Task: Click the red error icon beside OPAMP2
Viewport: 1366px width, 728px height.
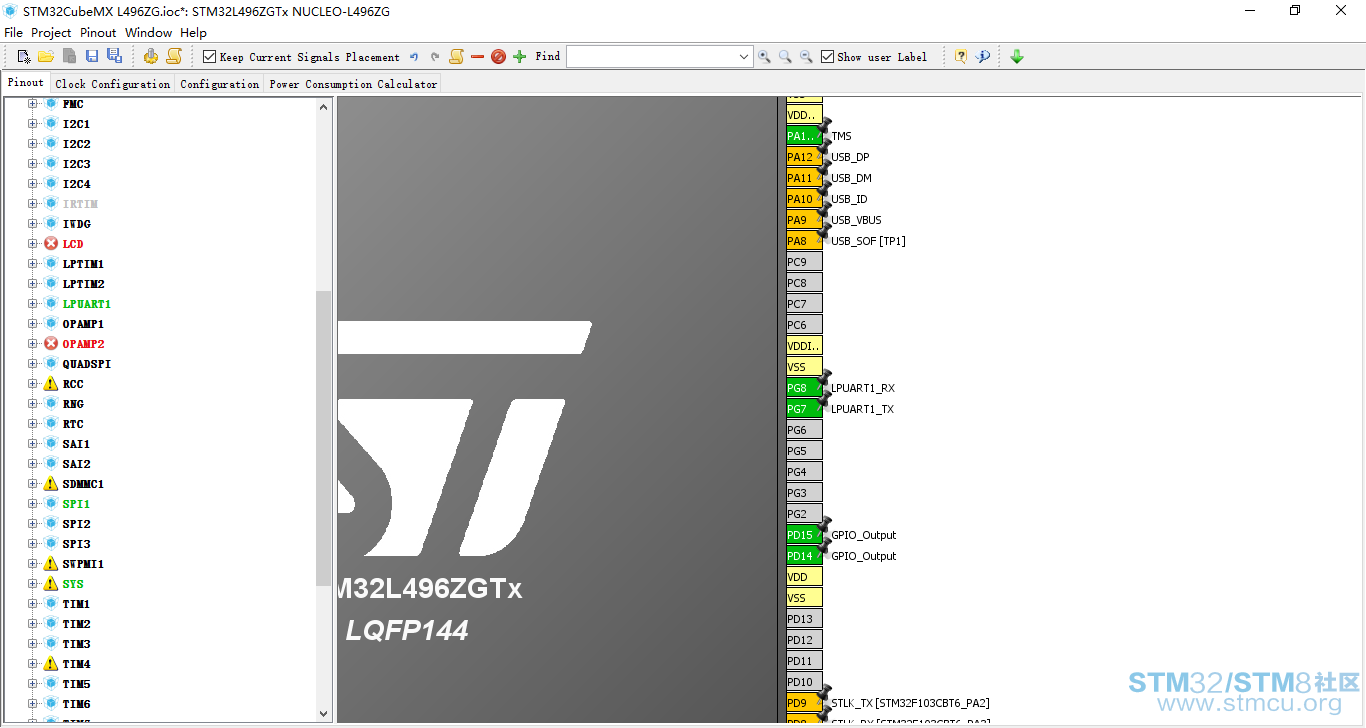Action: (51, 344)
